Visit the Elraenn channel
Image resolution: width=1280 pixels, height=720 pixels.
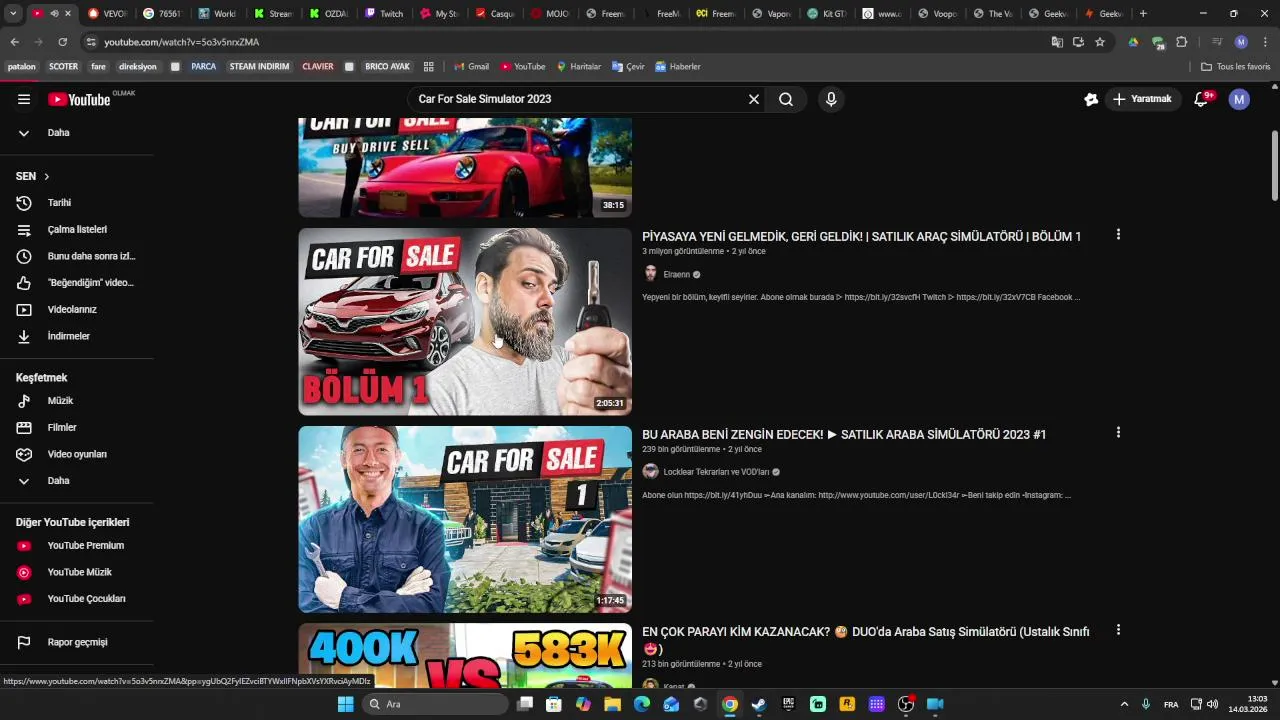coord(676,275)
